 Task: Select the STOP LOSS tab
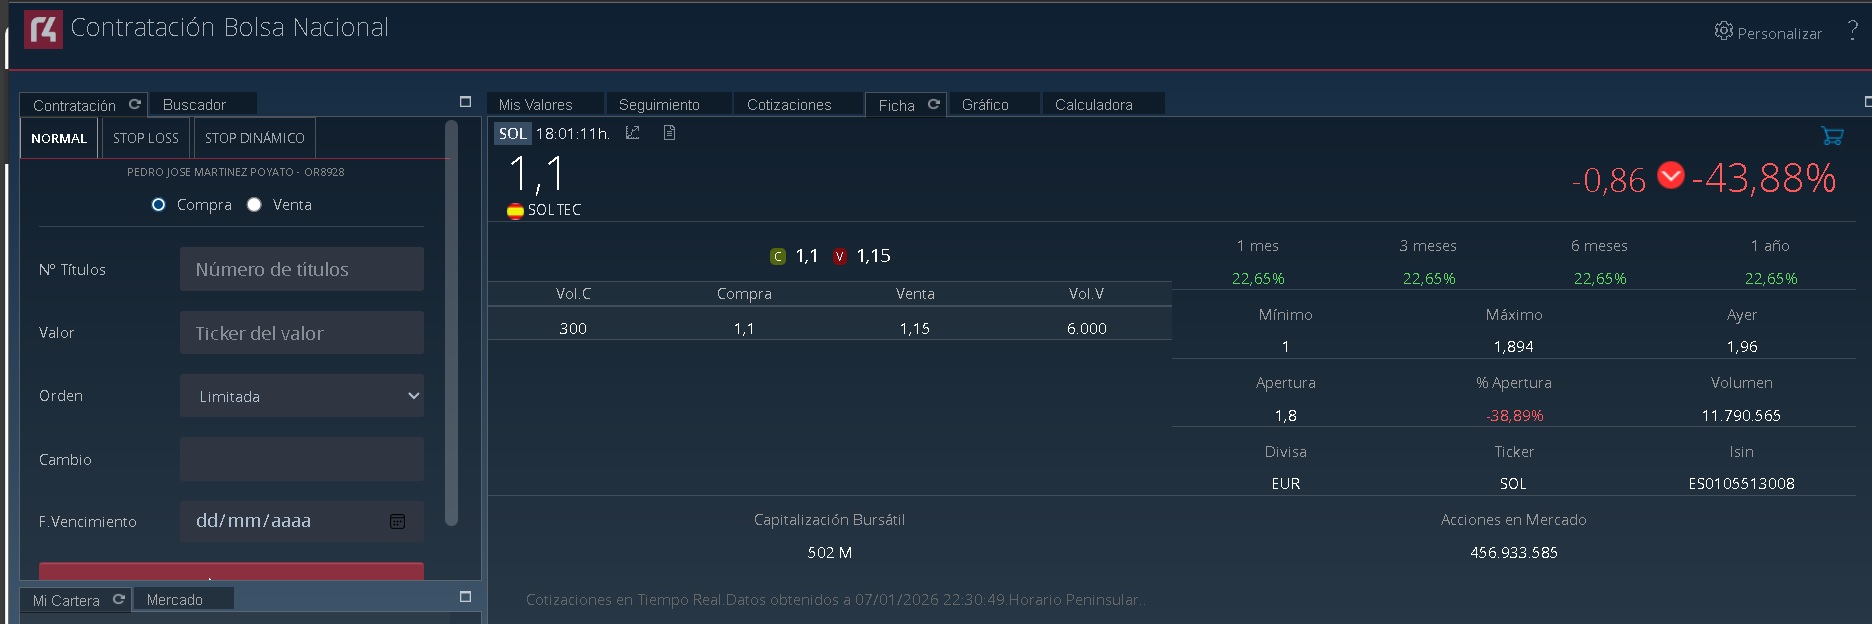(x=145, y=138)
